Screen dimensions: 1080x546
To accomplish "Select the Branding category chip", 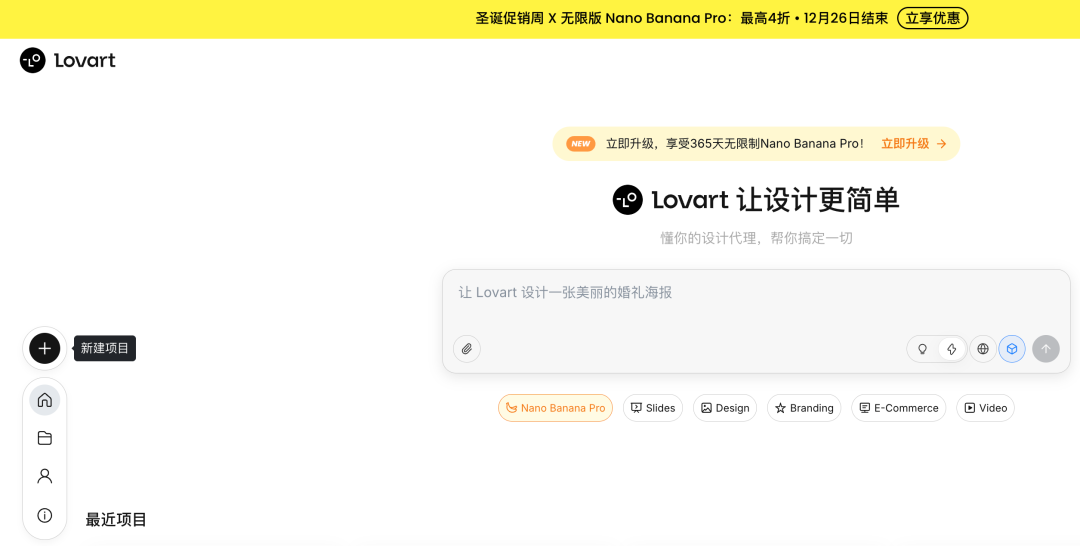I will 804,408.
